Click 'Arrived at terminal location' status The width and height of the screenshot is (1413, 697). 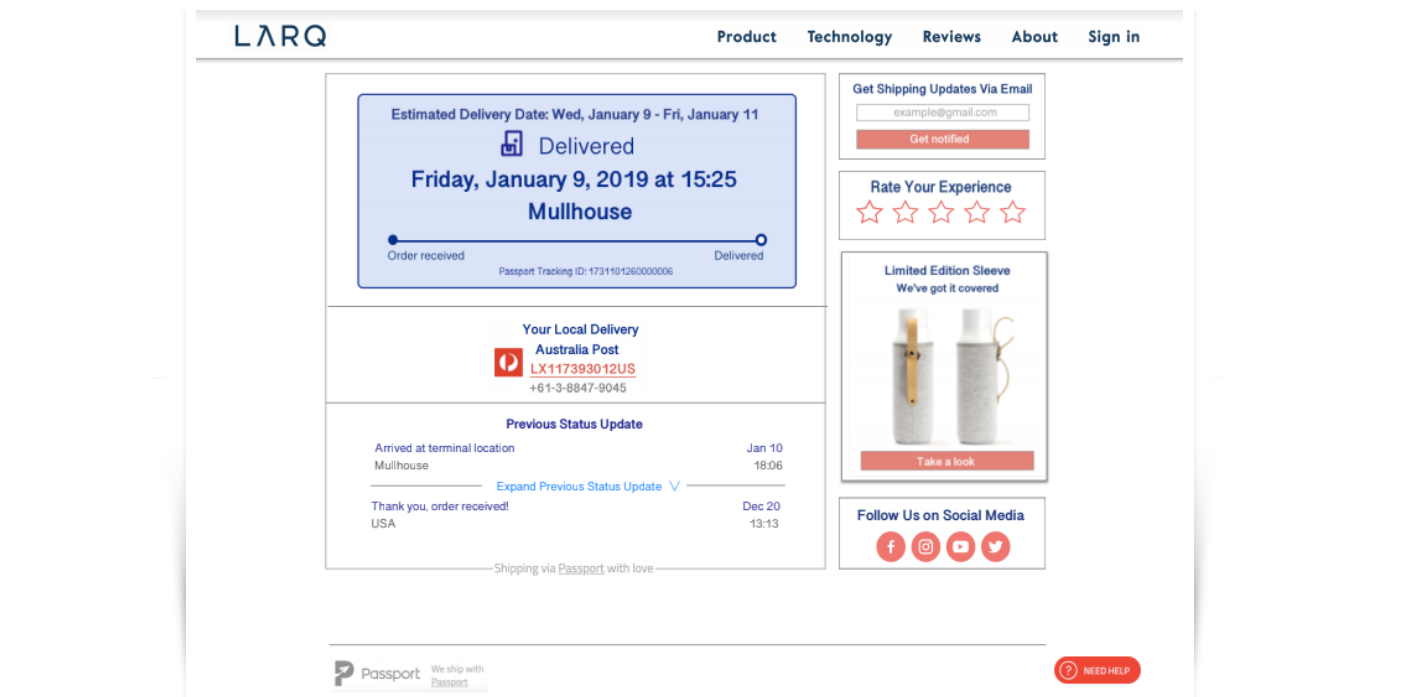tap(445, 448)
